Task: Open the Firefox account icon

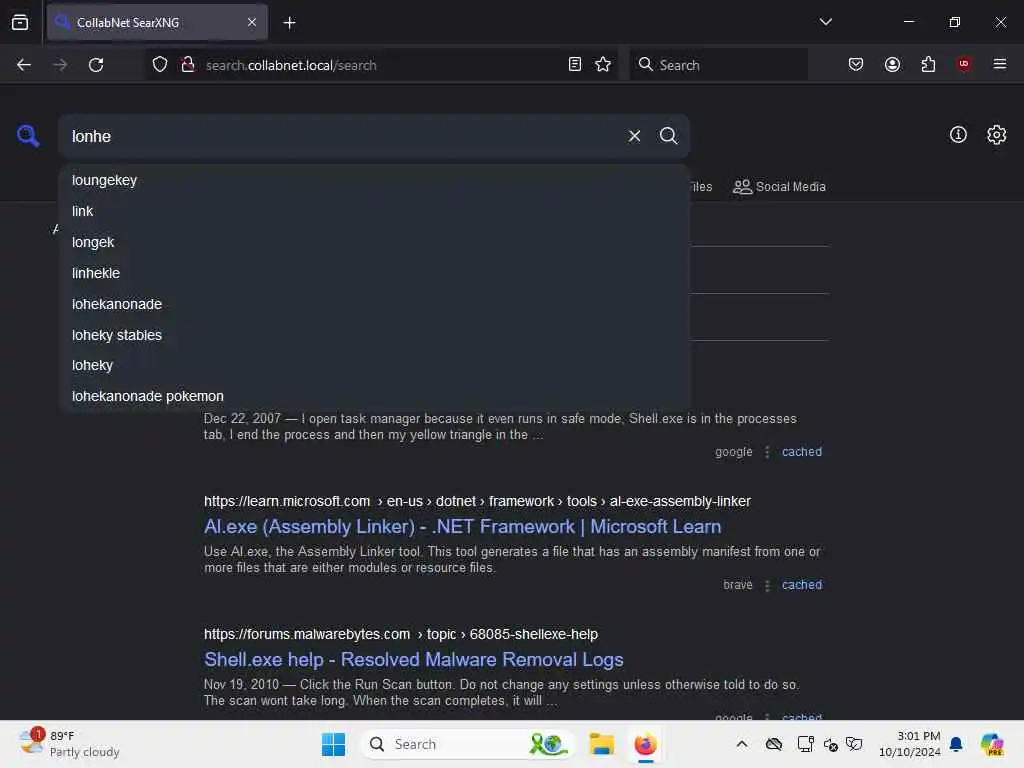Action: point(892,65)
